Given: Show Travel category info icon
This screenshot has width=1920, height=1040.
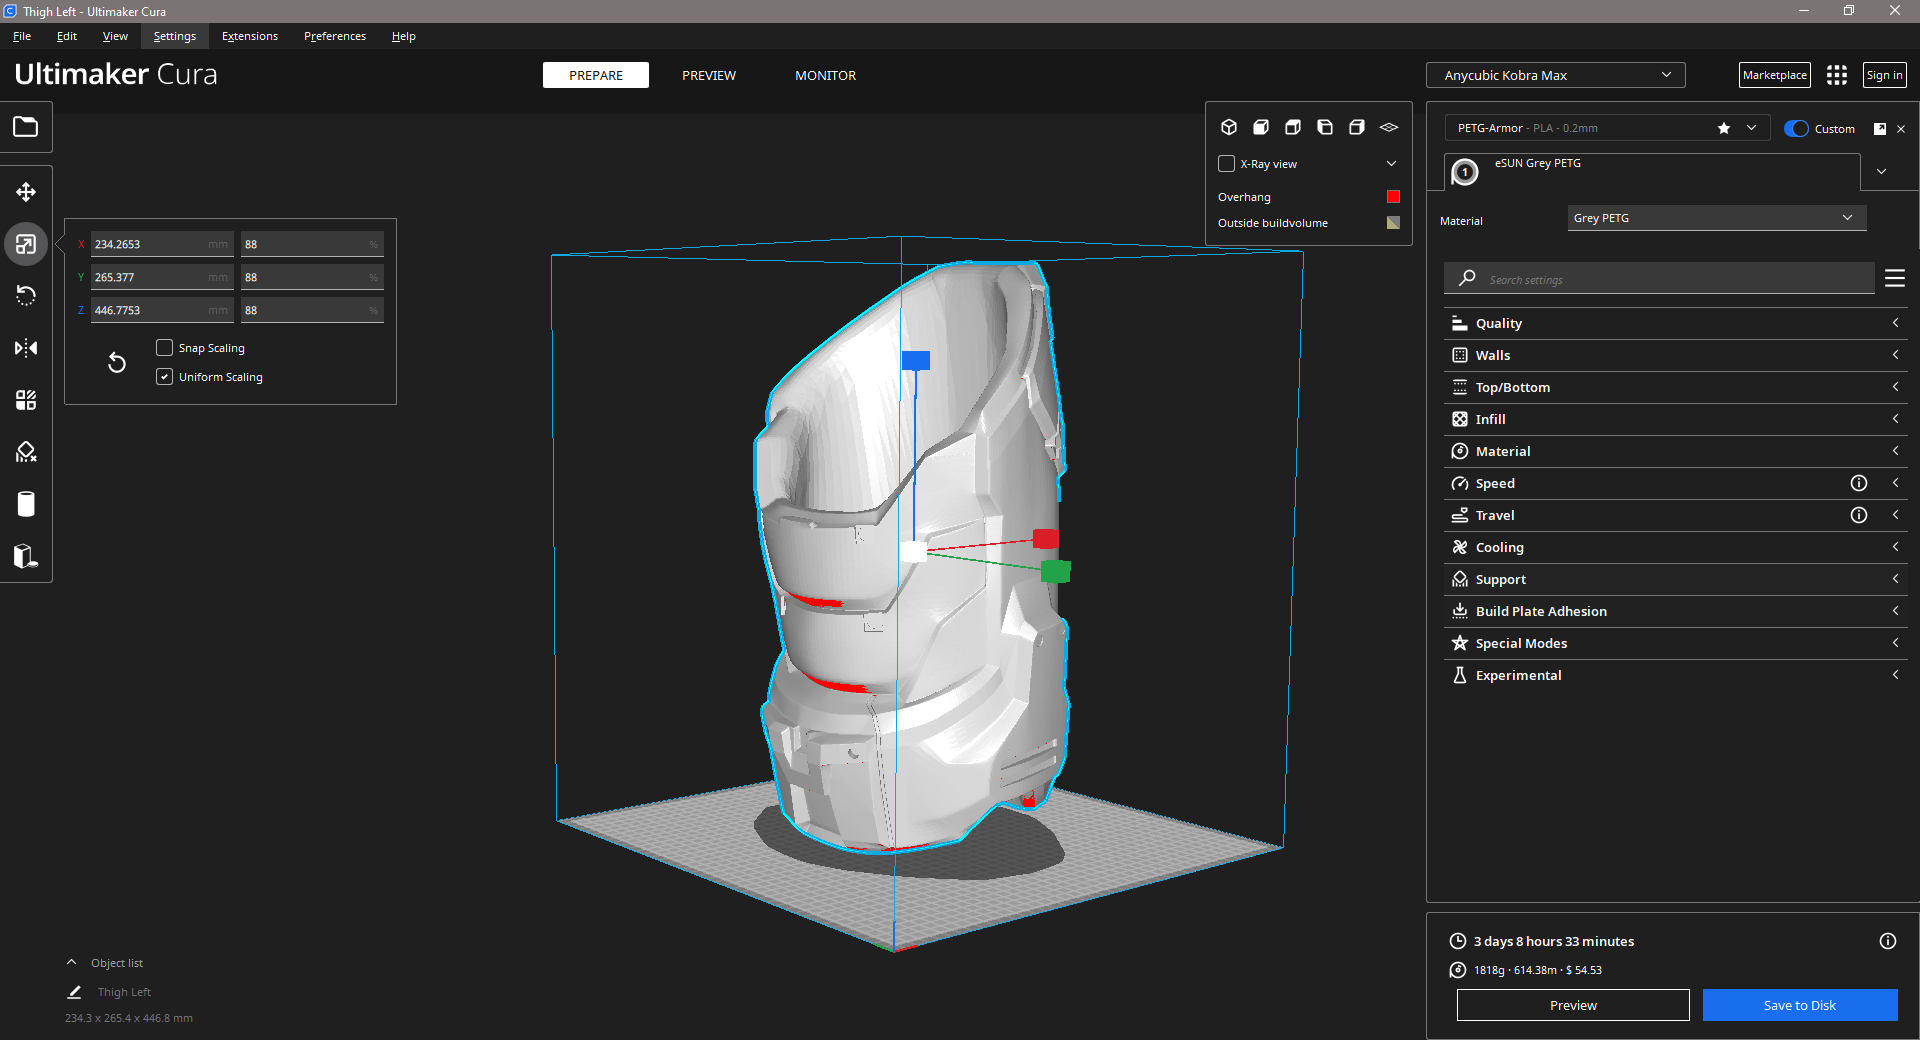Looking at the screenshot, I should 1859,515.
